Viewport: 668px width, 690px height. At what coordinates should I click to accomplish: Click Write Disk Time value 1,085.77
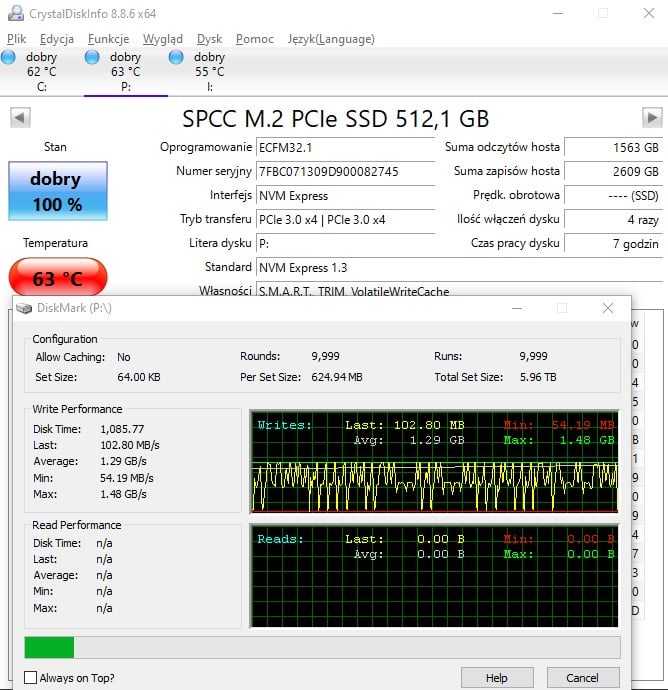pyautogui.click(x=122, y=429)
